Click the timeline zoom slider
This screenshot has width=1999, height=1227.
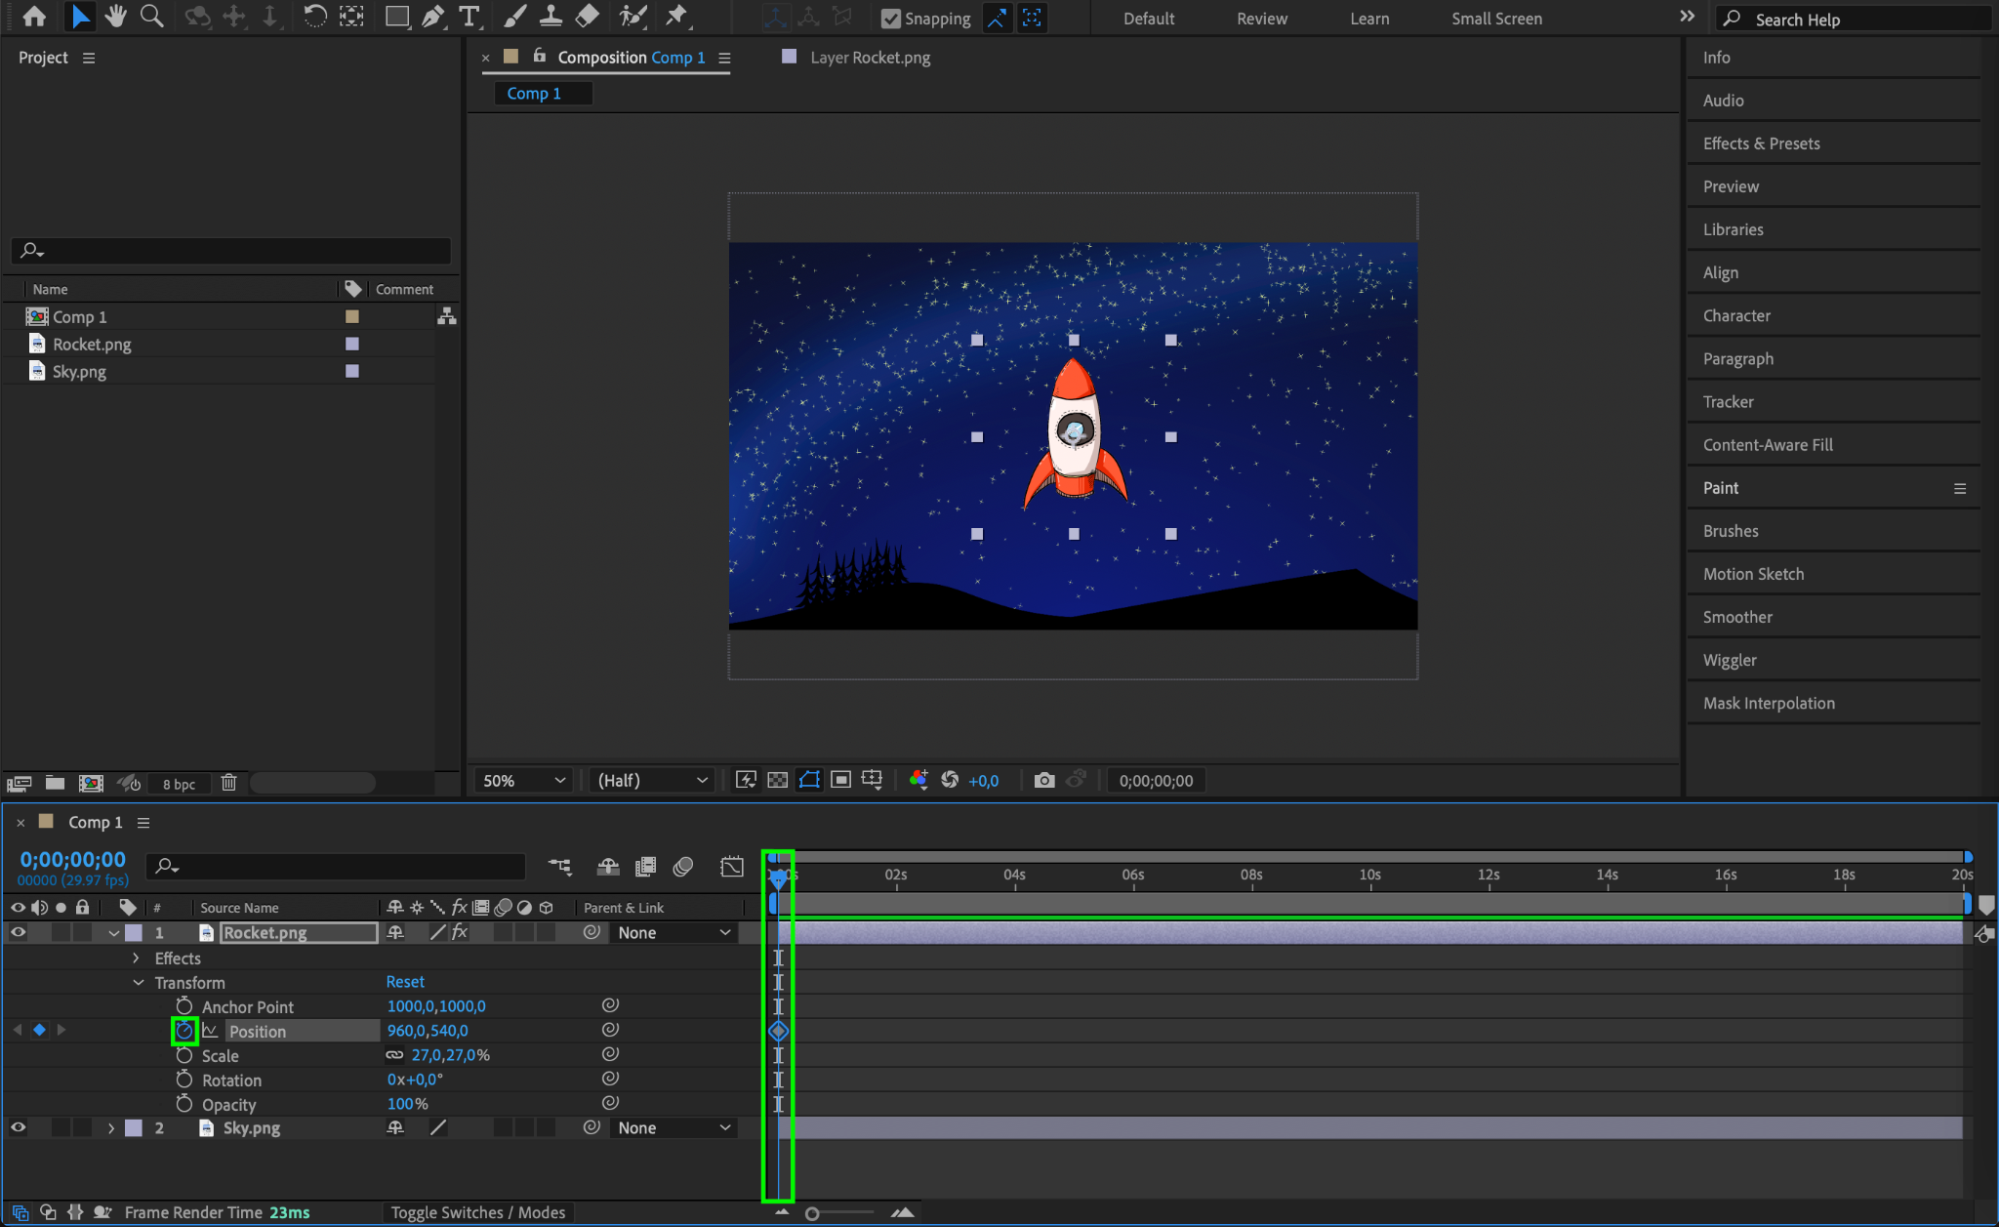click(x=812, y=1213)
